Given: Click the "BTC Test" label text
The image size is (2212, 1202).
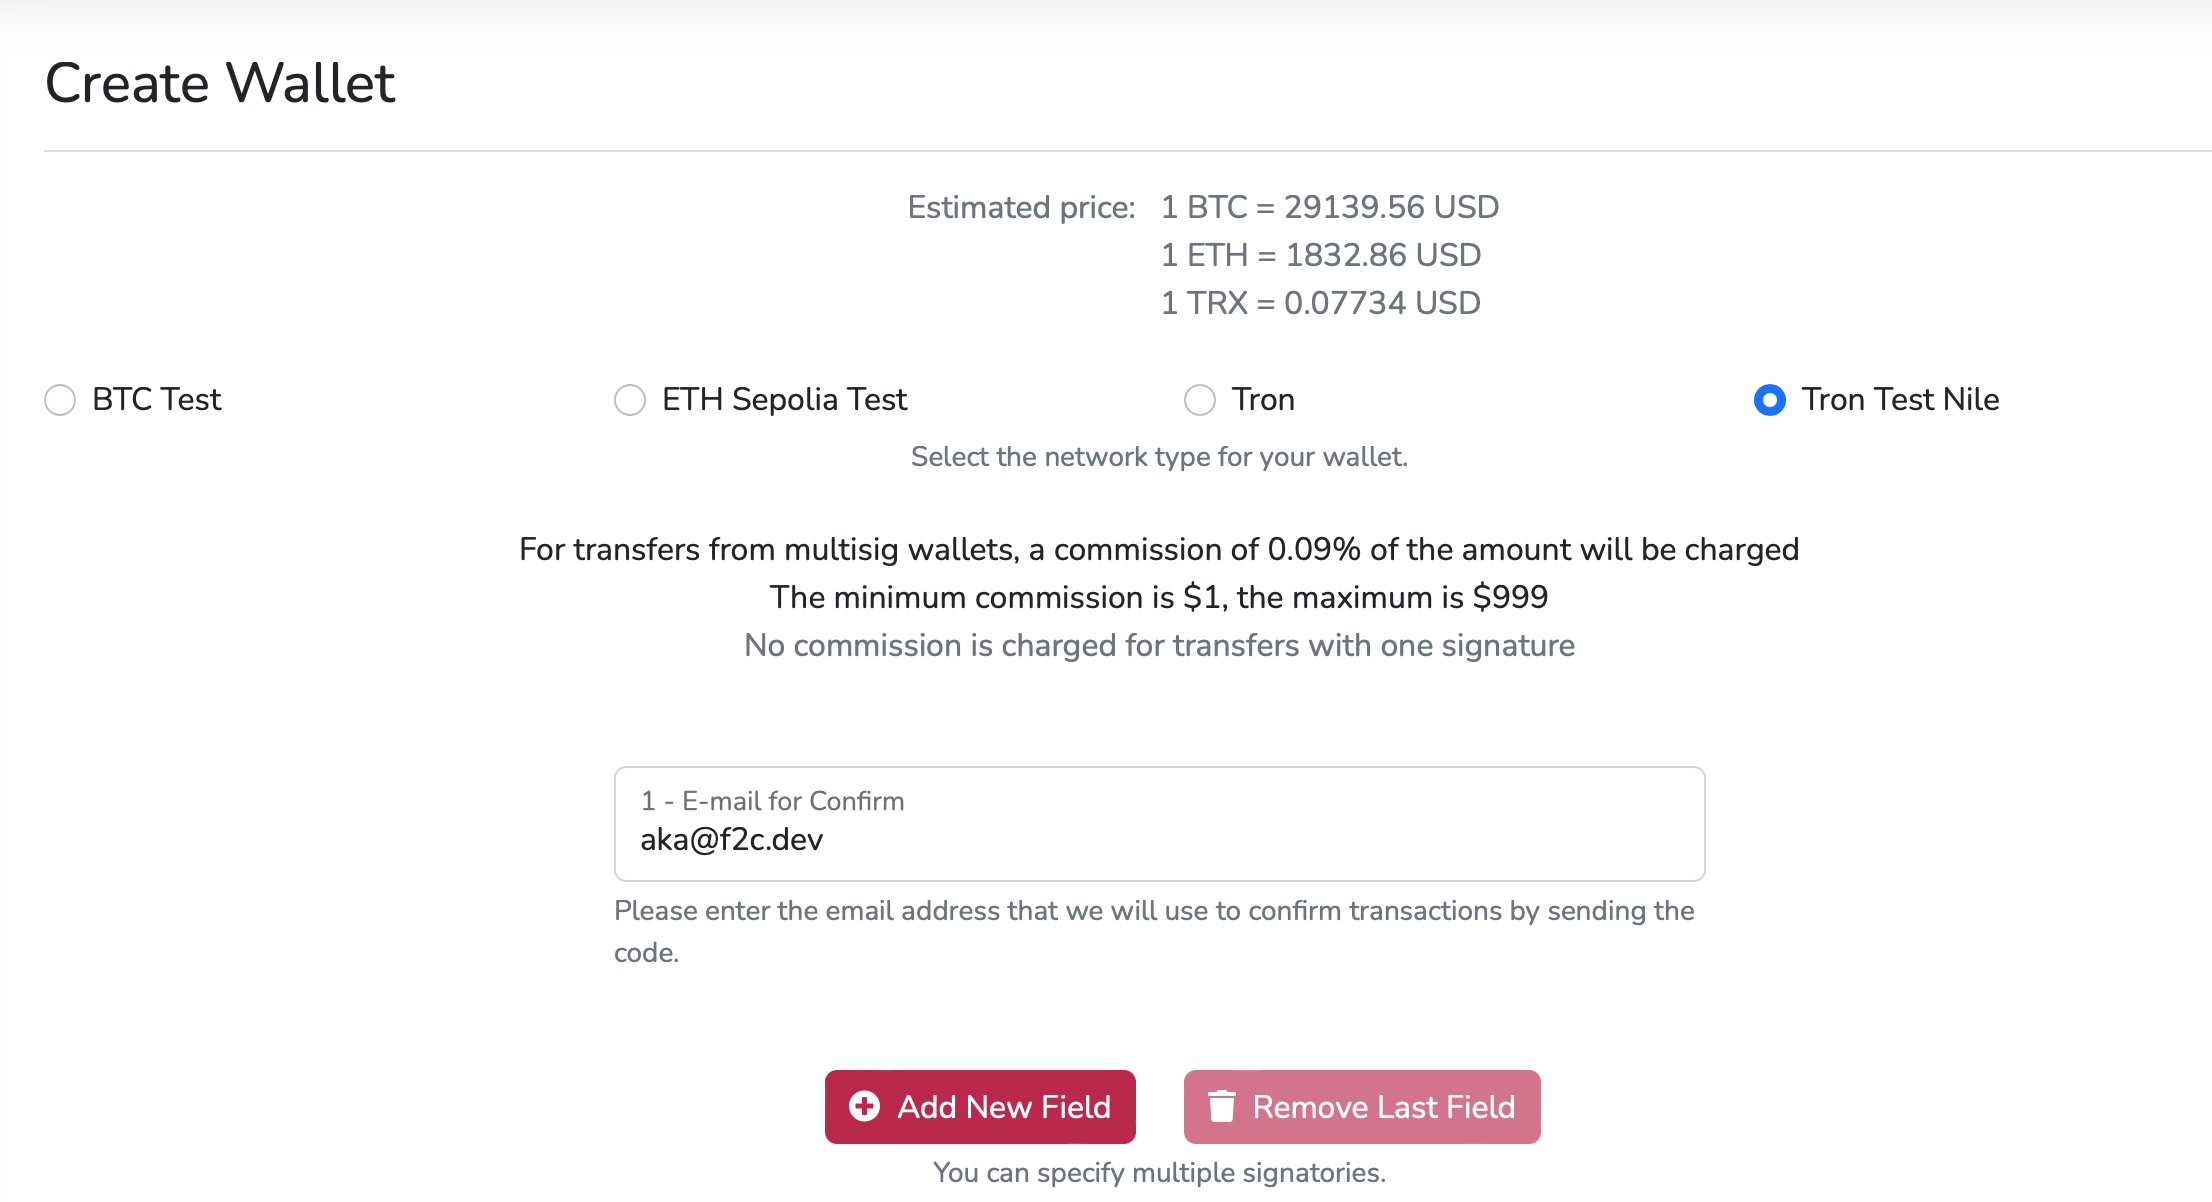Looking at the screenshot, I should tap(156, 400).
